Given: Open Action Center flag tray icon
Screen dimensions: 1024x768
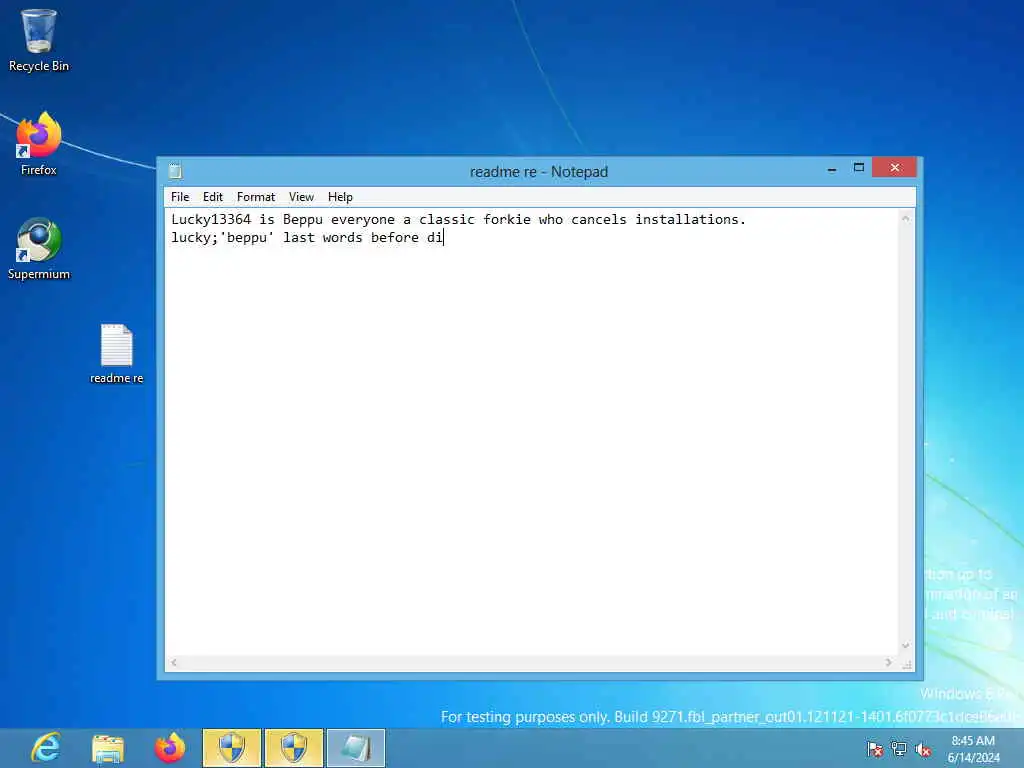Looking at the screenshot, I should [875, 749].
